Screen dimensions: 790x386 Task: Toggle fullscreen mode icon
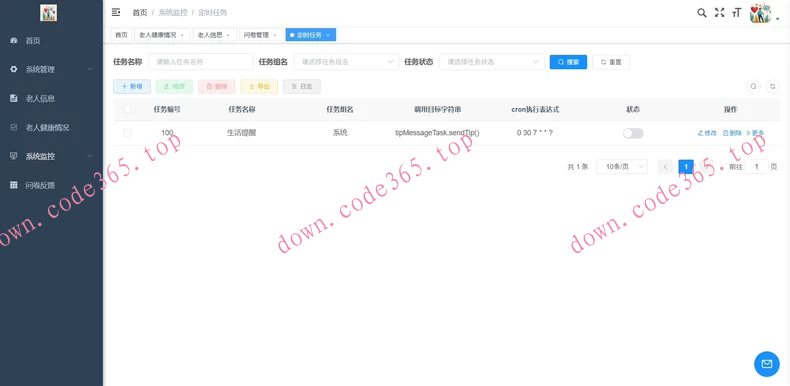(719, 13)
